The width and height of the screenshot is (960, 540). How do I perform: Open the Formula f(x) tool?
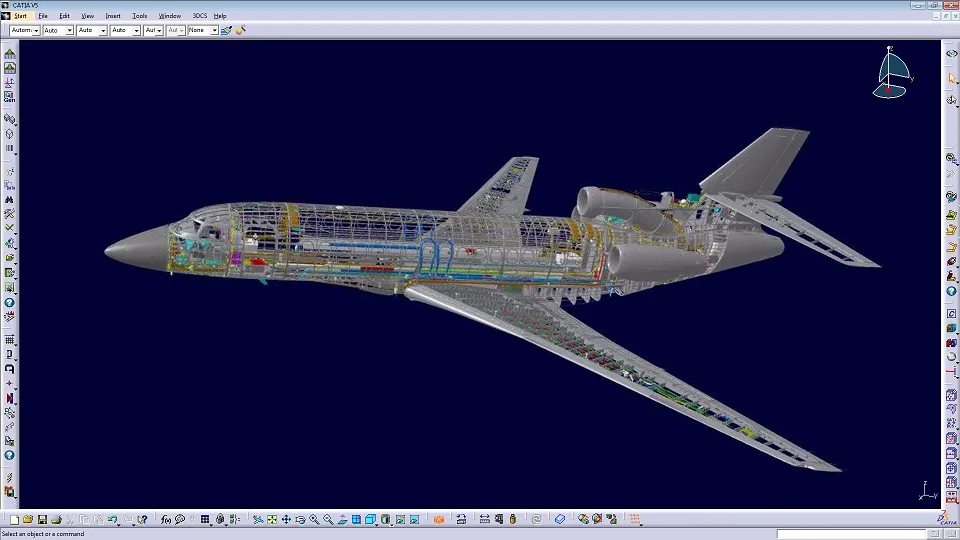pyautogui.click(x=166, y=520)
